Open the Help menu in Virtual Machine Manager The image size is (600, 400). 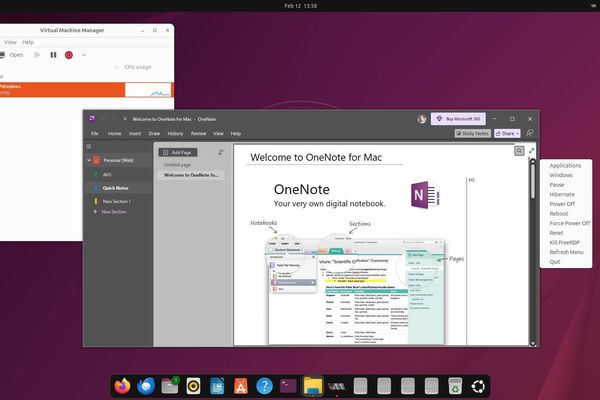[x=28, y=42]
